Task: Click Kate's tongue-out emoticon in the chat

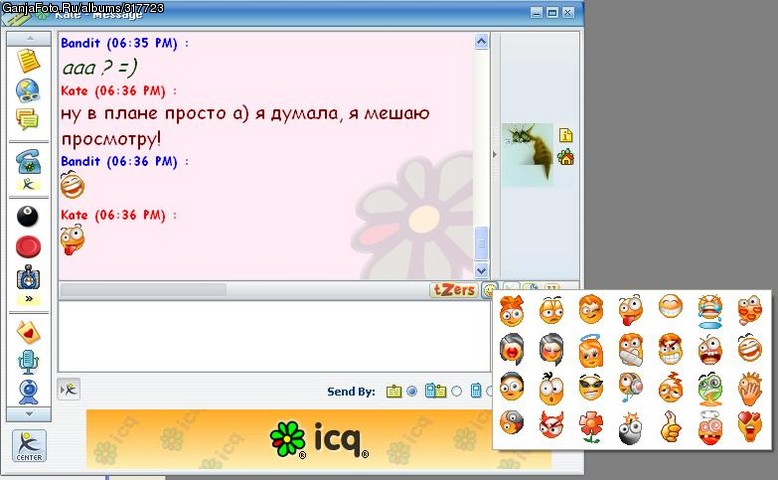Action: coord(72,239)
